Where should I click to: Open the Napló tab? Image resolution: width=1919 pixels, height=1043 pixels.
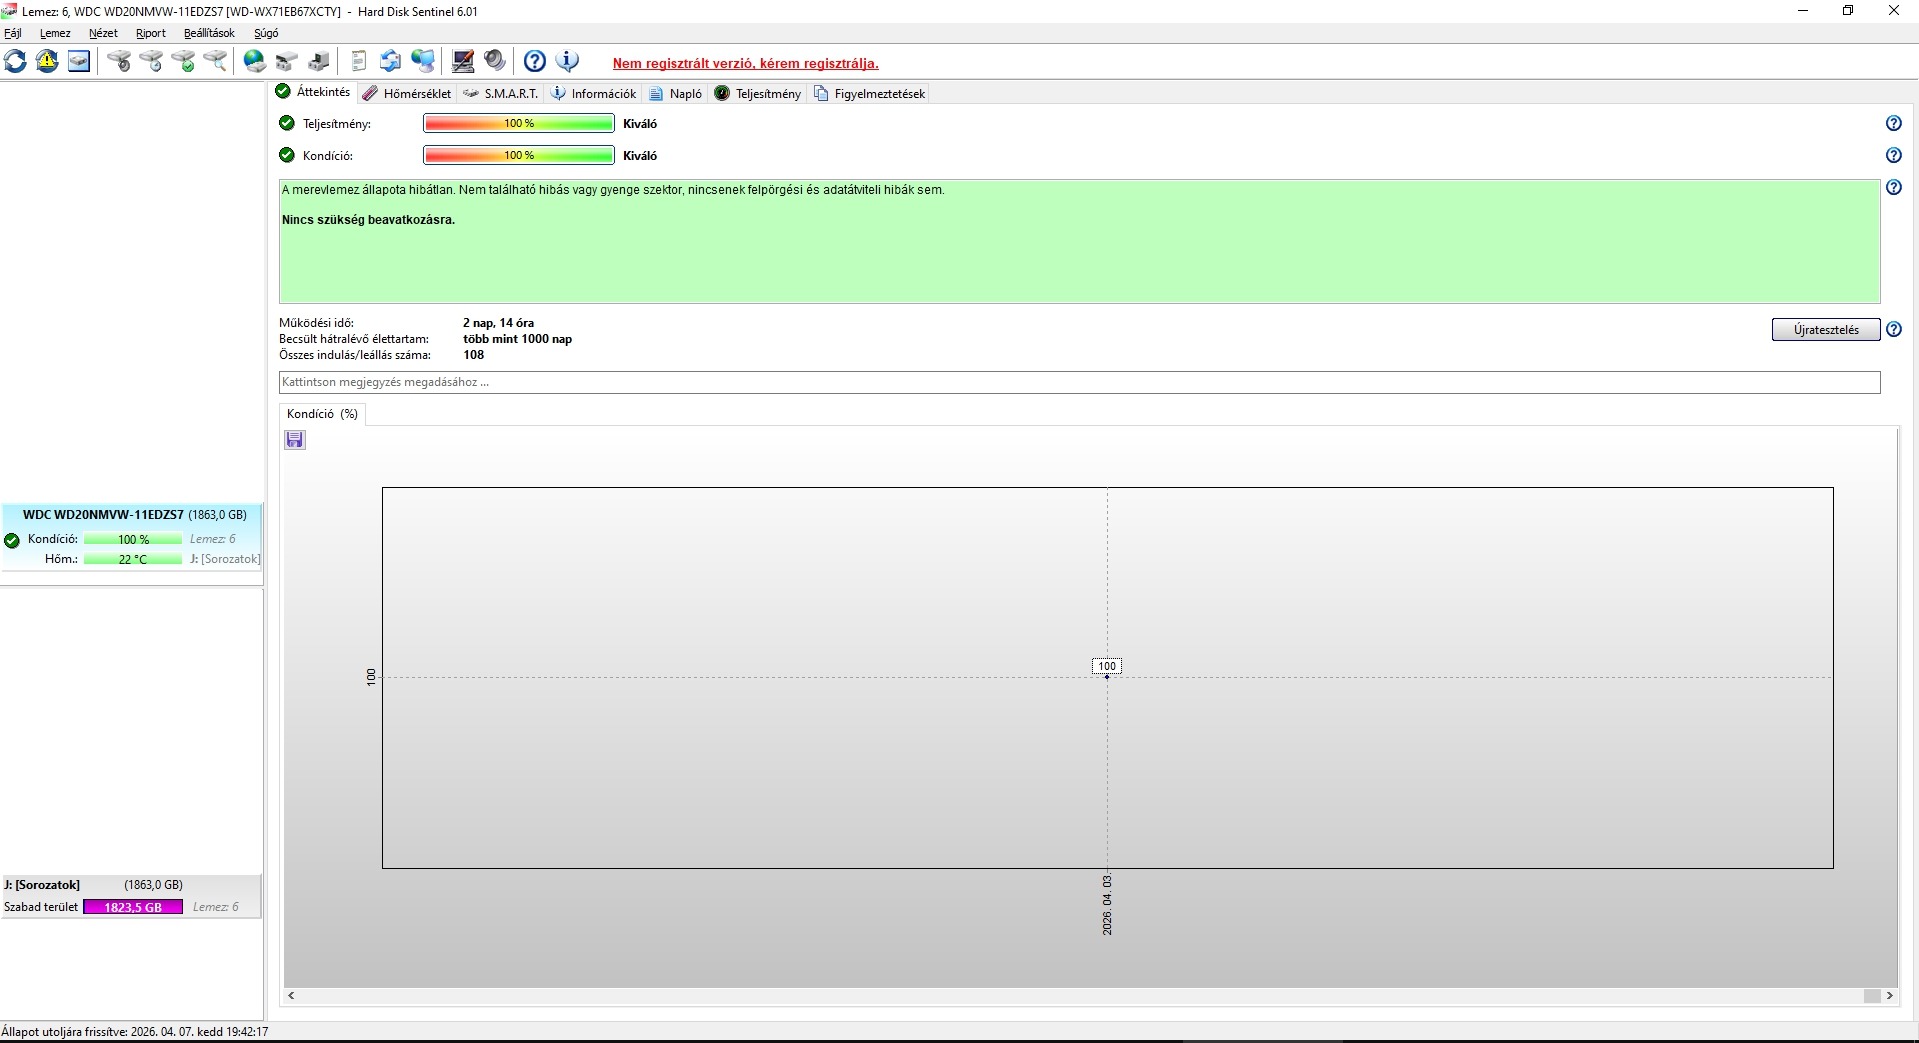click(676, 93)
